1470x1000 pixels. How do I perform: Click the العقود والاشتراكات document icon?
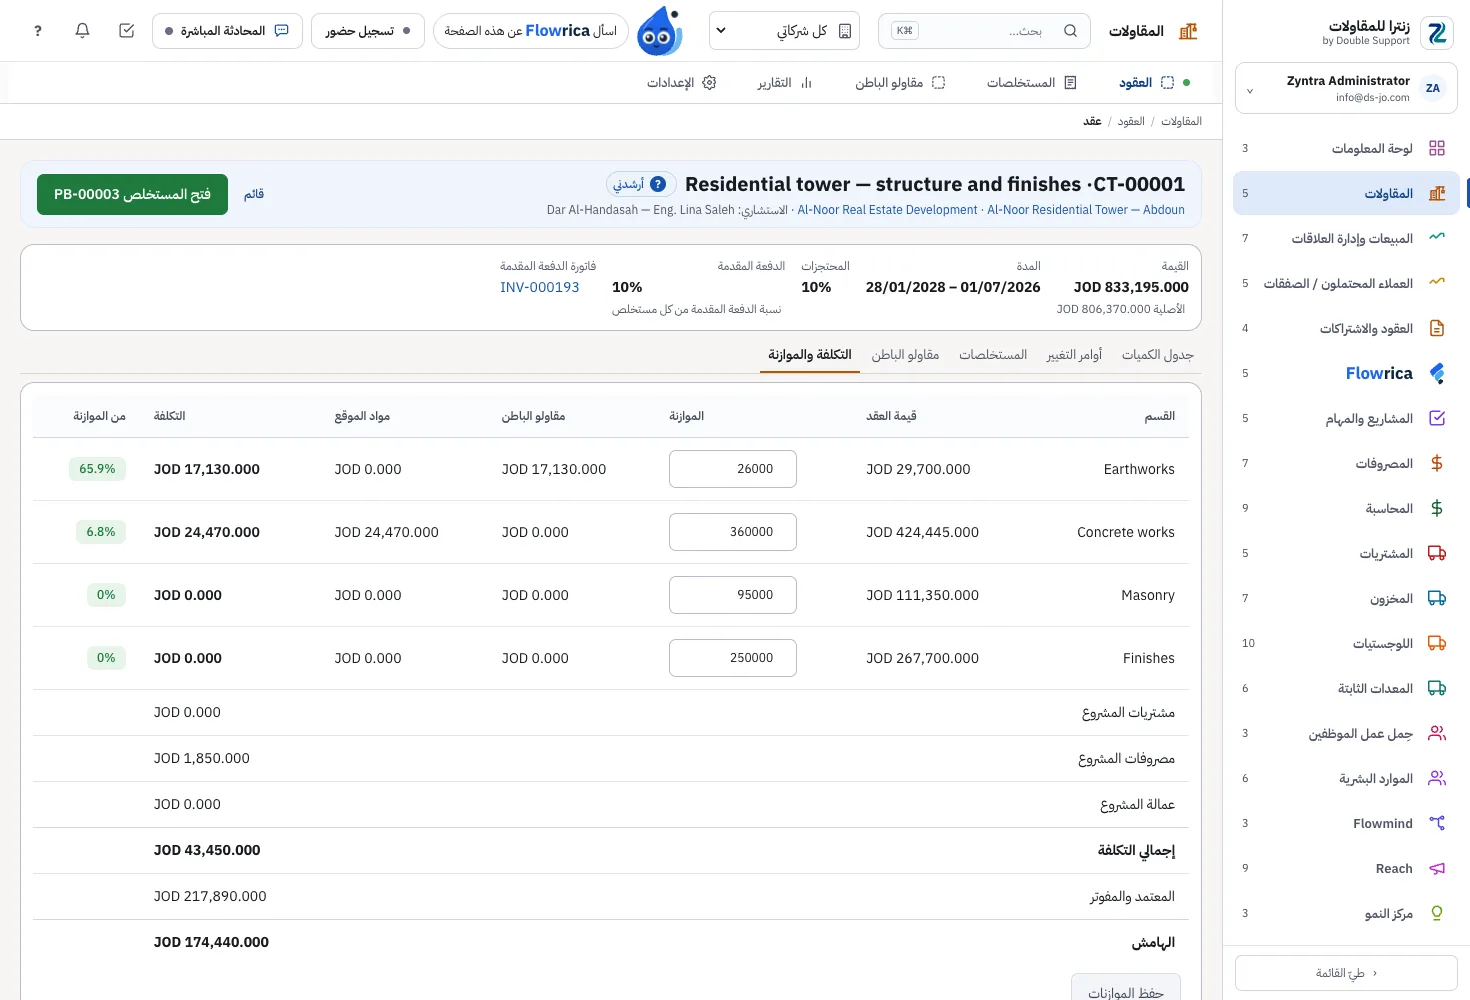[1437, 328]
